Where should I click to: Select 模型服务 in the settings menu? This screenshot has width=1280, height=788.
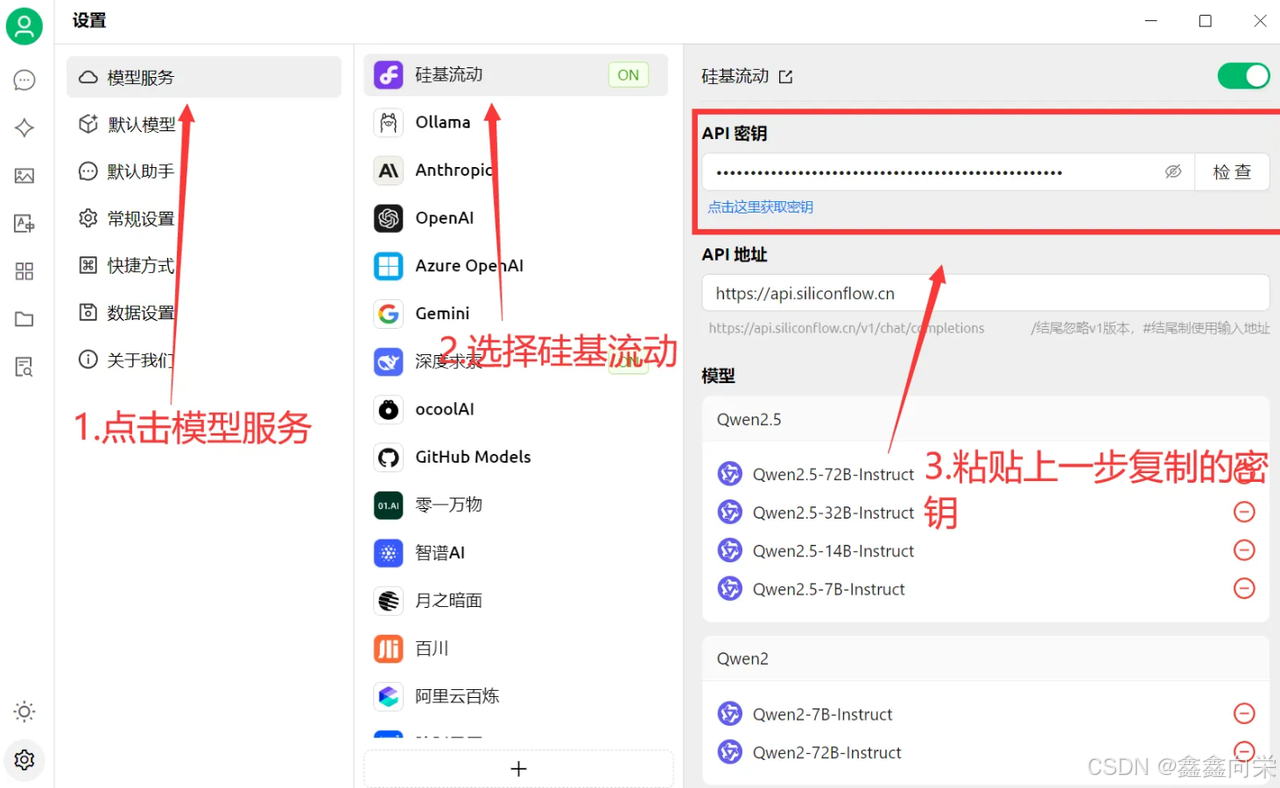[204, 77]
